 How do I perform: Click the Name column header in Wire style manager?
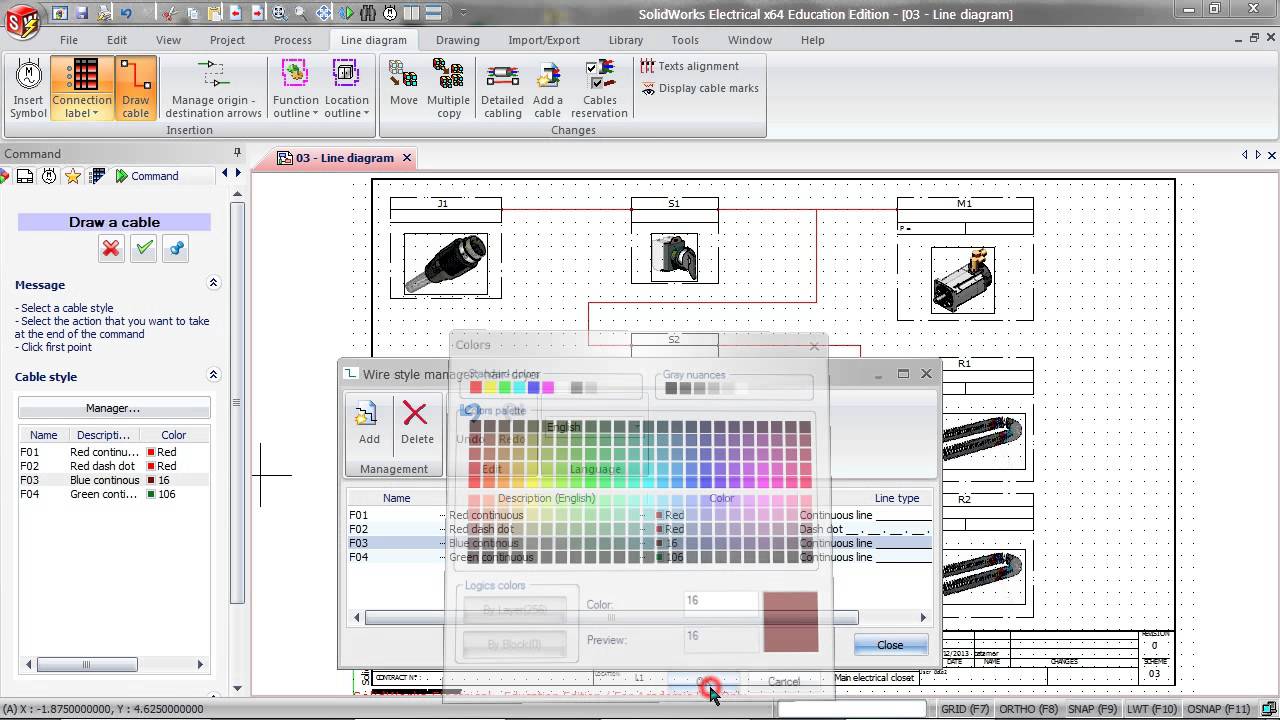[x=396, y=498]
